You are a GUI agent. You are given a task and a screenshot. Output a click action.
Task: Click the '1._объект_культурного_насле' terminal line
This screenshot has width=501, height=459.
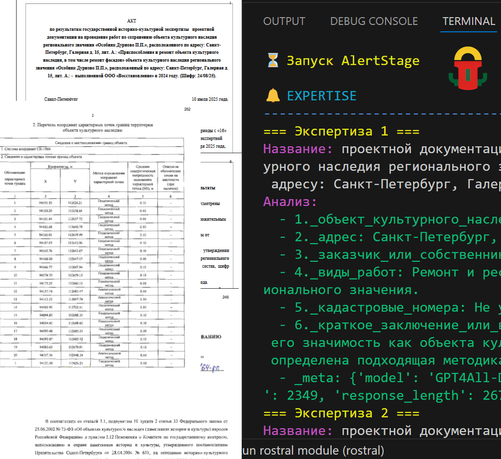pos(390,219)
